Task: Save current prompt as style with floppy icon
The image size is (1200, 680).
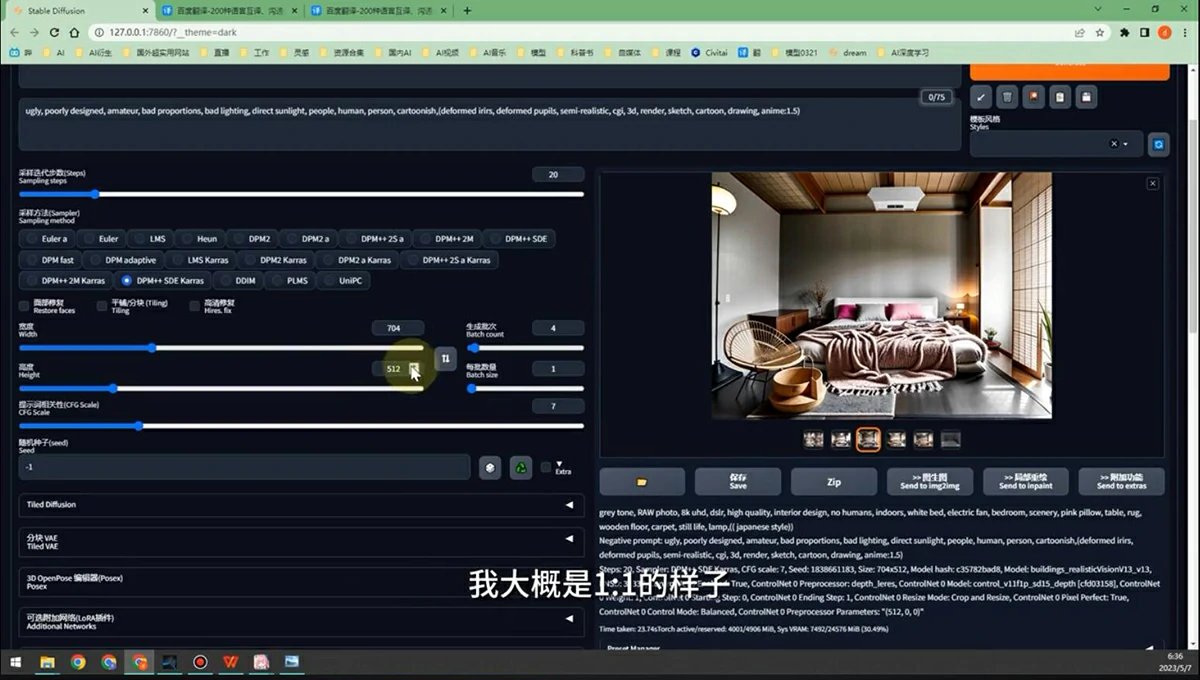Action: click(x=1086, y=97)
